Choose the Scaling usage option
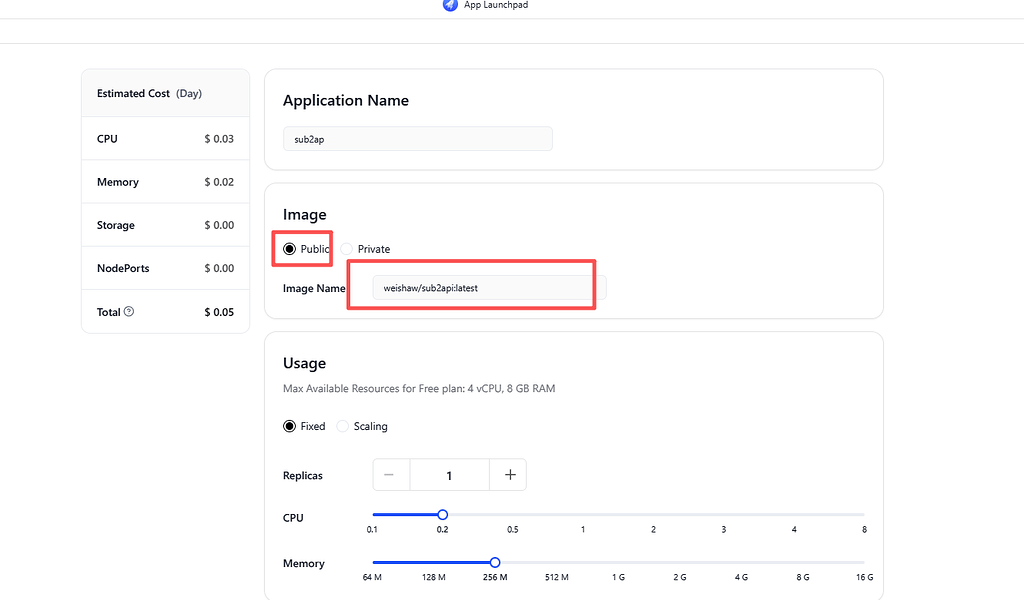1024x600 pixels. [342, 426]
